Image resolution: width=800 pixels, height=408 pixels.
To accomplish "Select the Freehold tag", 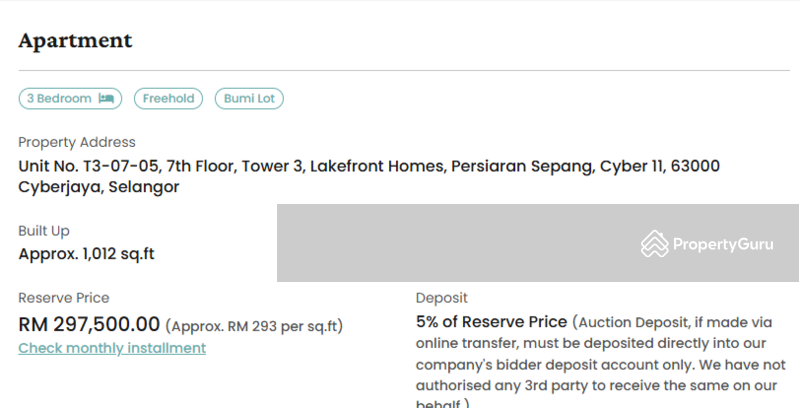I will [x=168, y=98].
